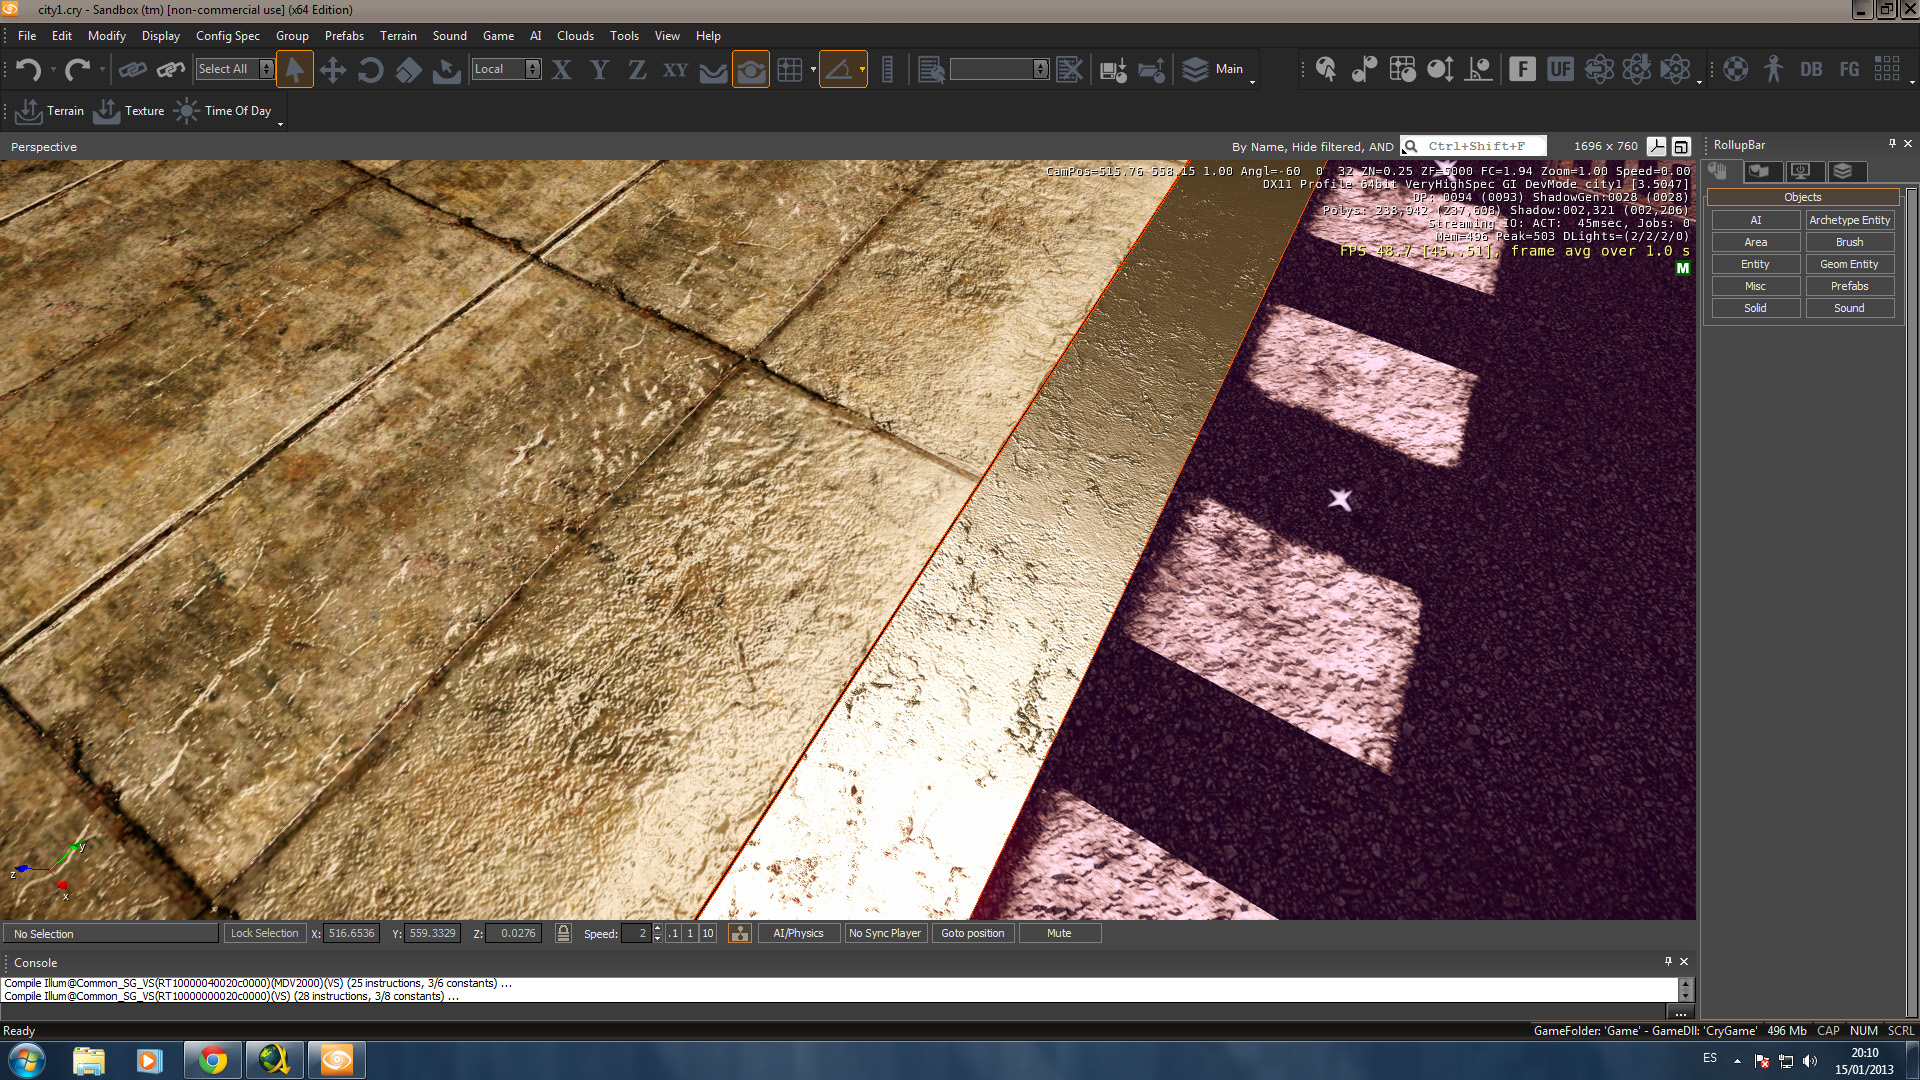Lock transform to the Z axis
1920x1080 pixels.
pyautogui.click(x=637, y=70)
